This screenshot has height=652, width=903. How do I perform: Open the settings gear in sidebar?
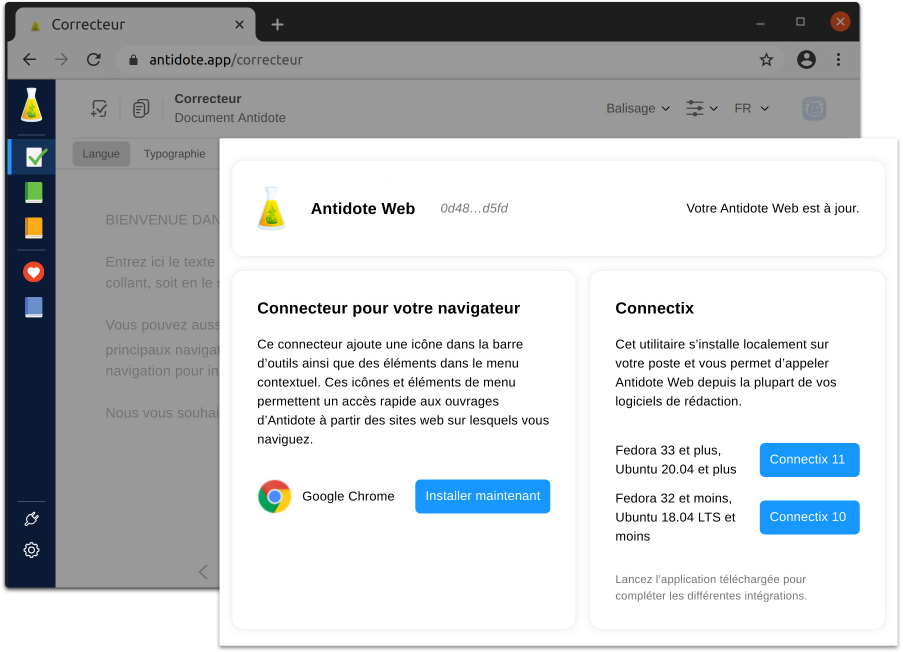point(32,550)
